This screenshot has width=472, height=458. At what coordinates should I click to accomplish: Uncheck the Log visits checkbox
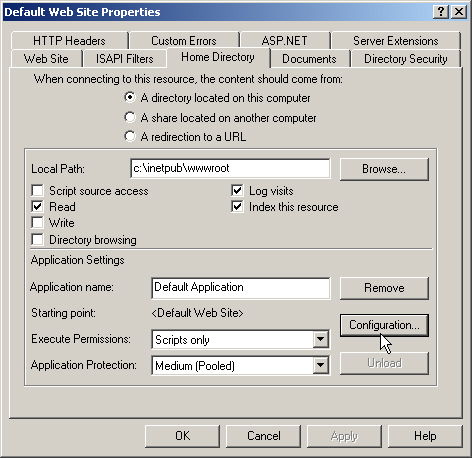pos(237,191)
